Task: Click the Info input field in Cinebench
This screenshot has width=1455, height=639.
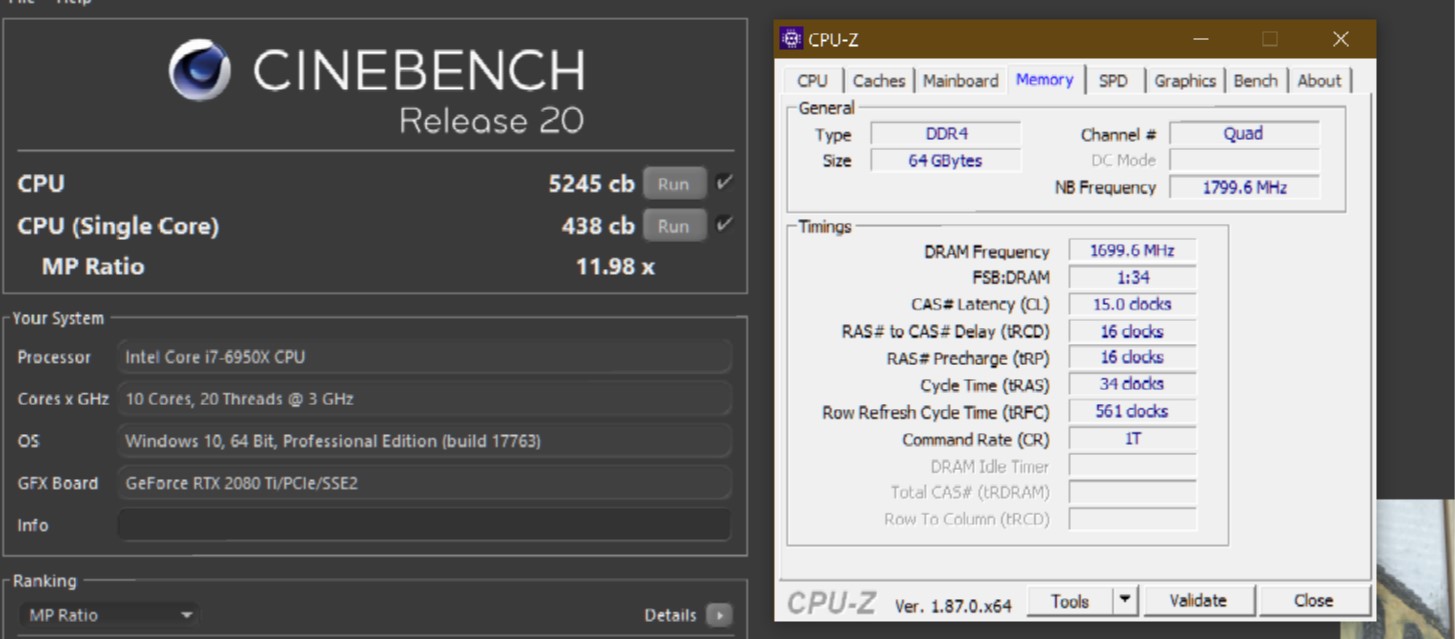Action: pyautogui.click(x=424, y=525)
